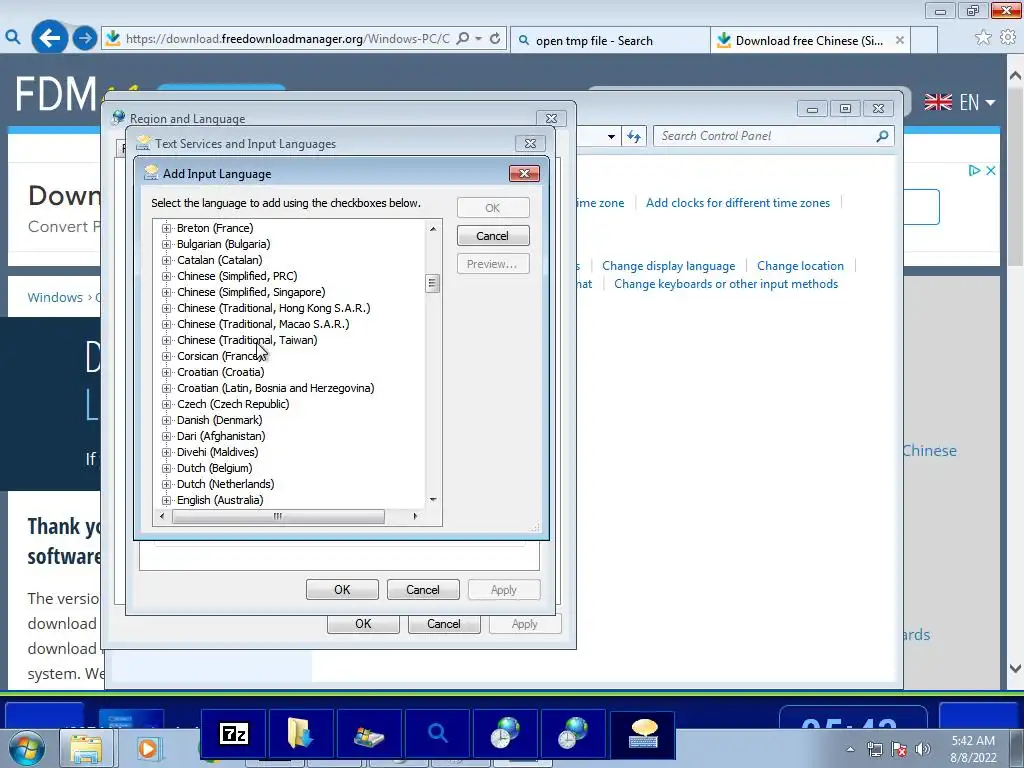This screenshot has width=1024, height=768.
Task: Open Change keyboards or other input methods
Action: click(726, 284)
